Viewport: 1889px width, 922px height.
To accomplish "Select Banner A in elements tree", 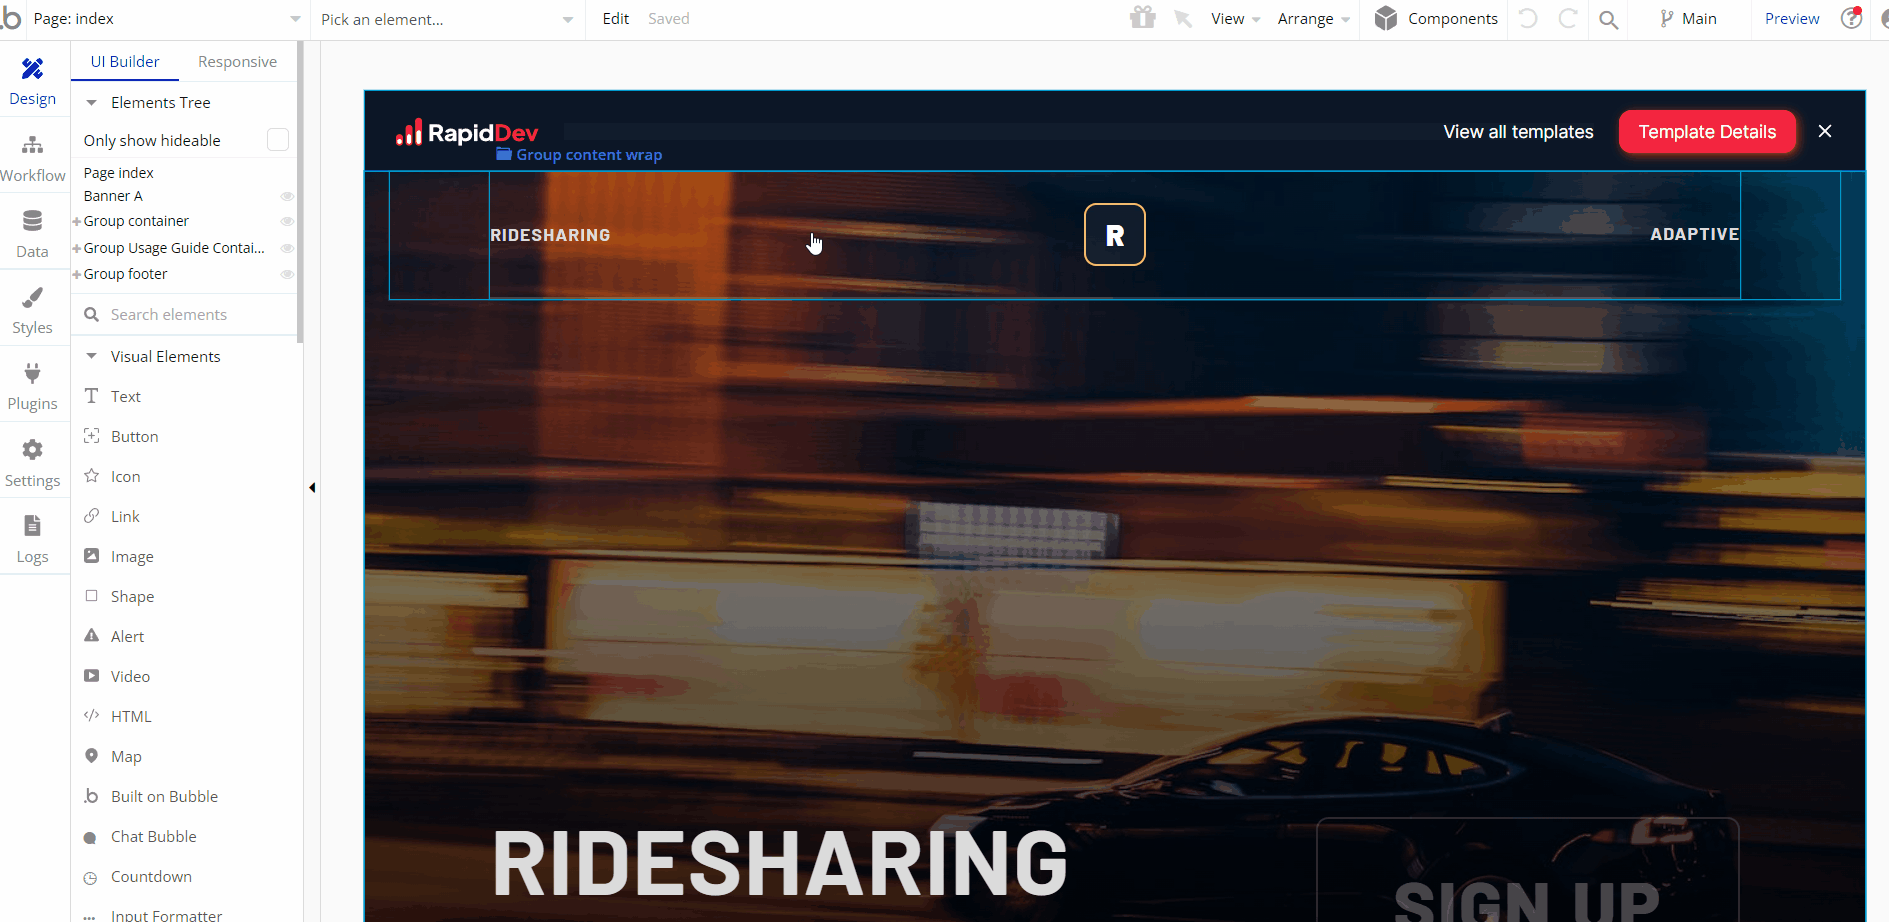I will 113,196.
